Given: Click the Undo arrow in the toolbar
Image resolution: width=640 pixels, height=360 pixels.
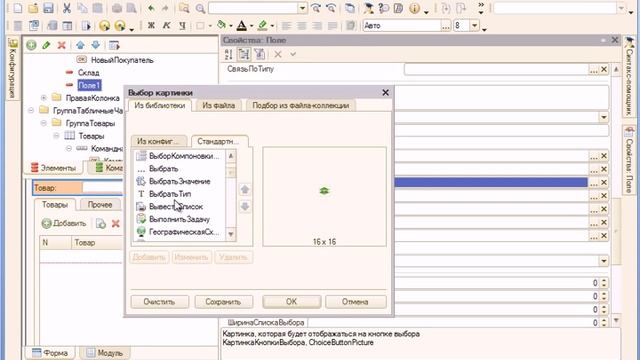Looking at the screenshot, I should [x=151, y=8].
